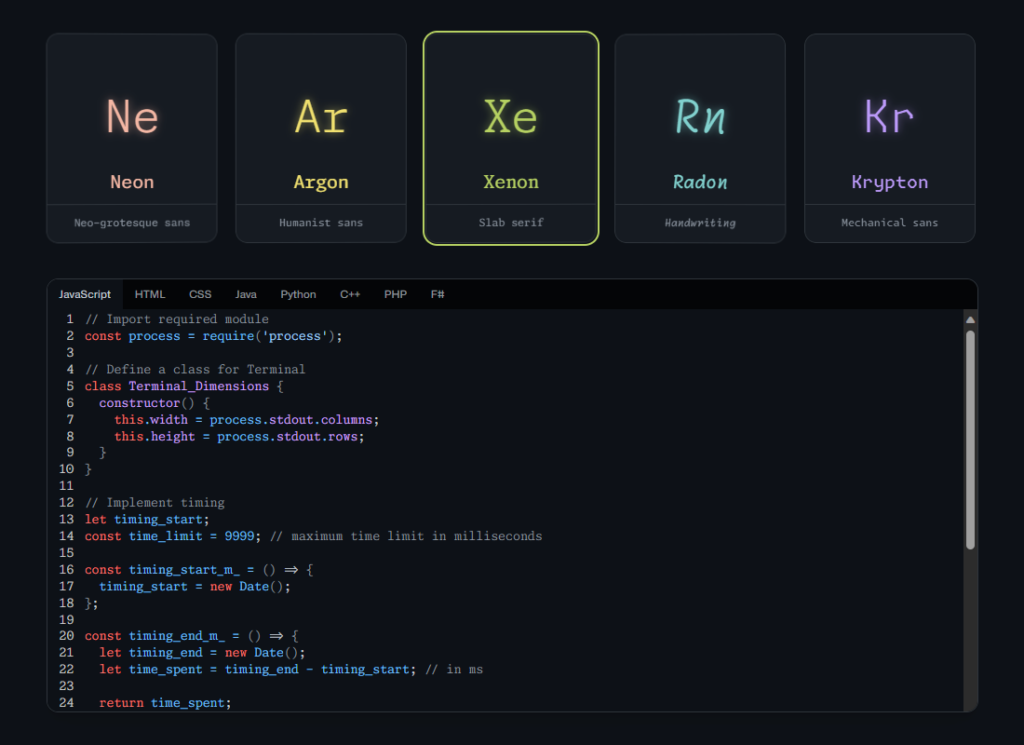Open the HTML code tab
This screenshot has height=745, width=1024.
pos(150,294)
